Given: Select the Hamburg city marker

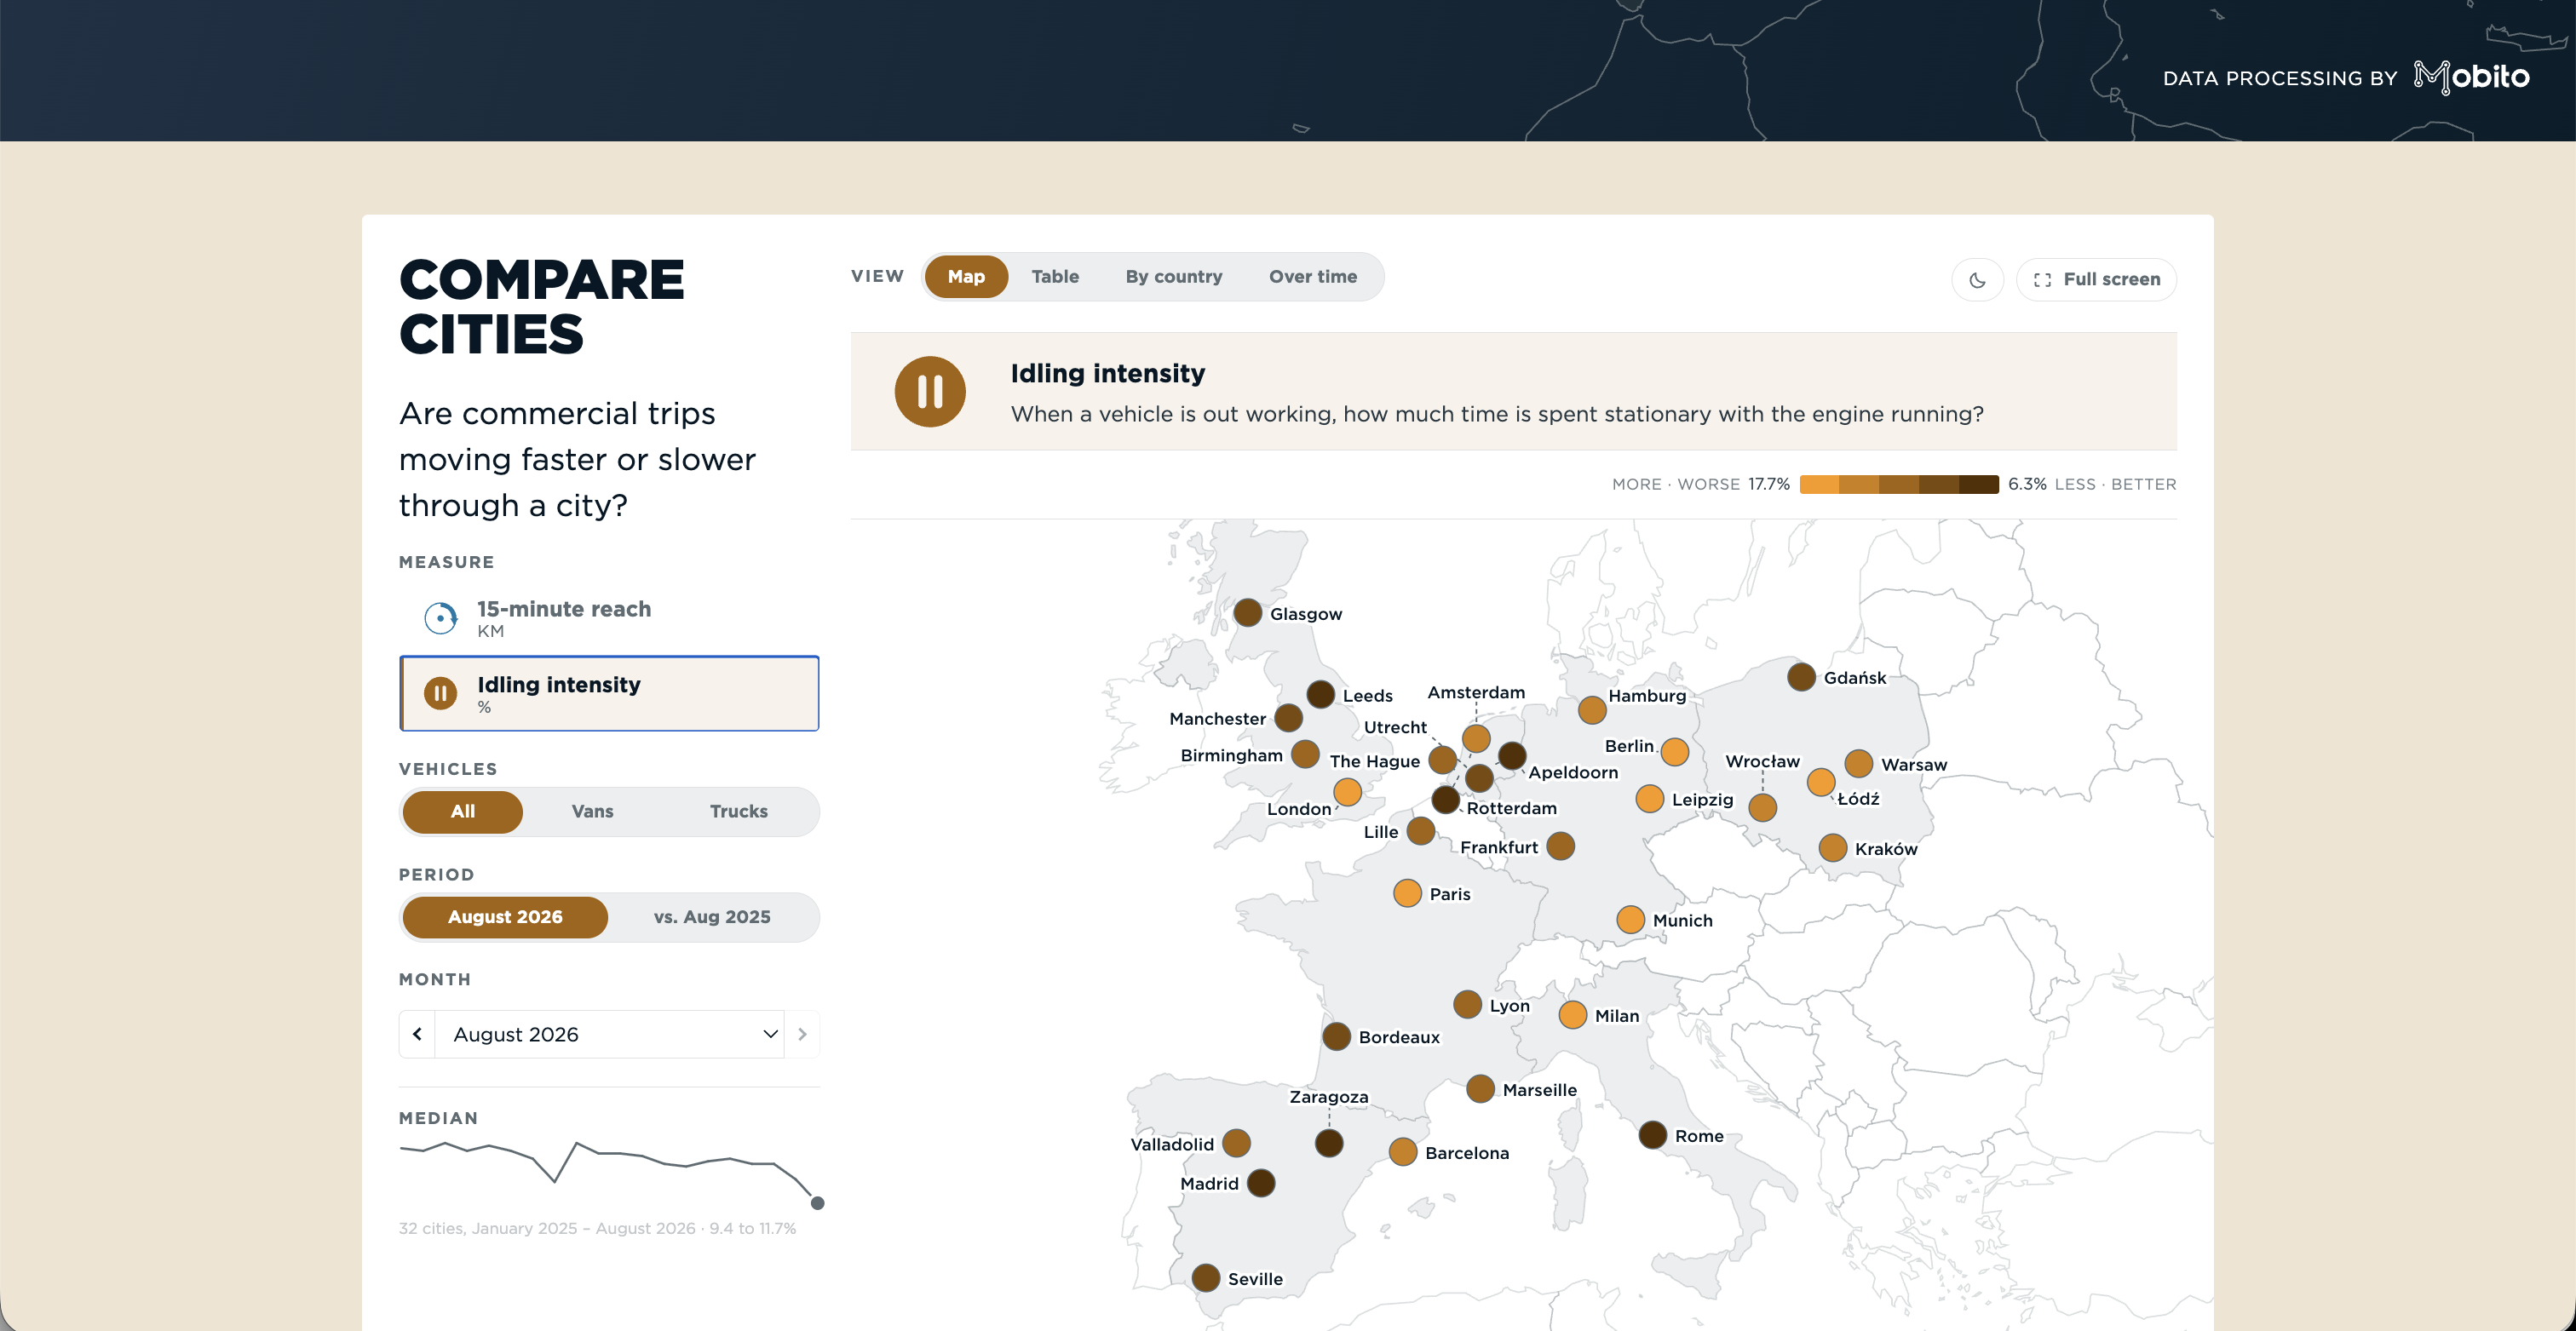Looking at the screenshot, I should point(1592,711).
